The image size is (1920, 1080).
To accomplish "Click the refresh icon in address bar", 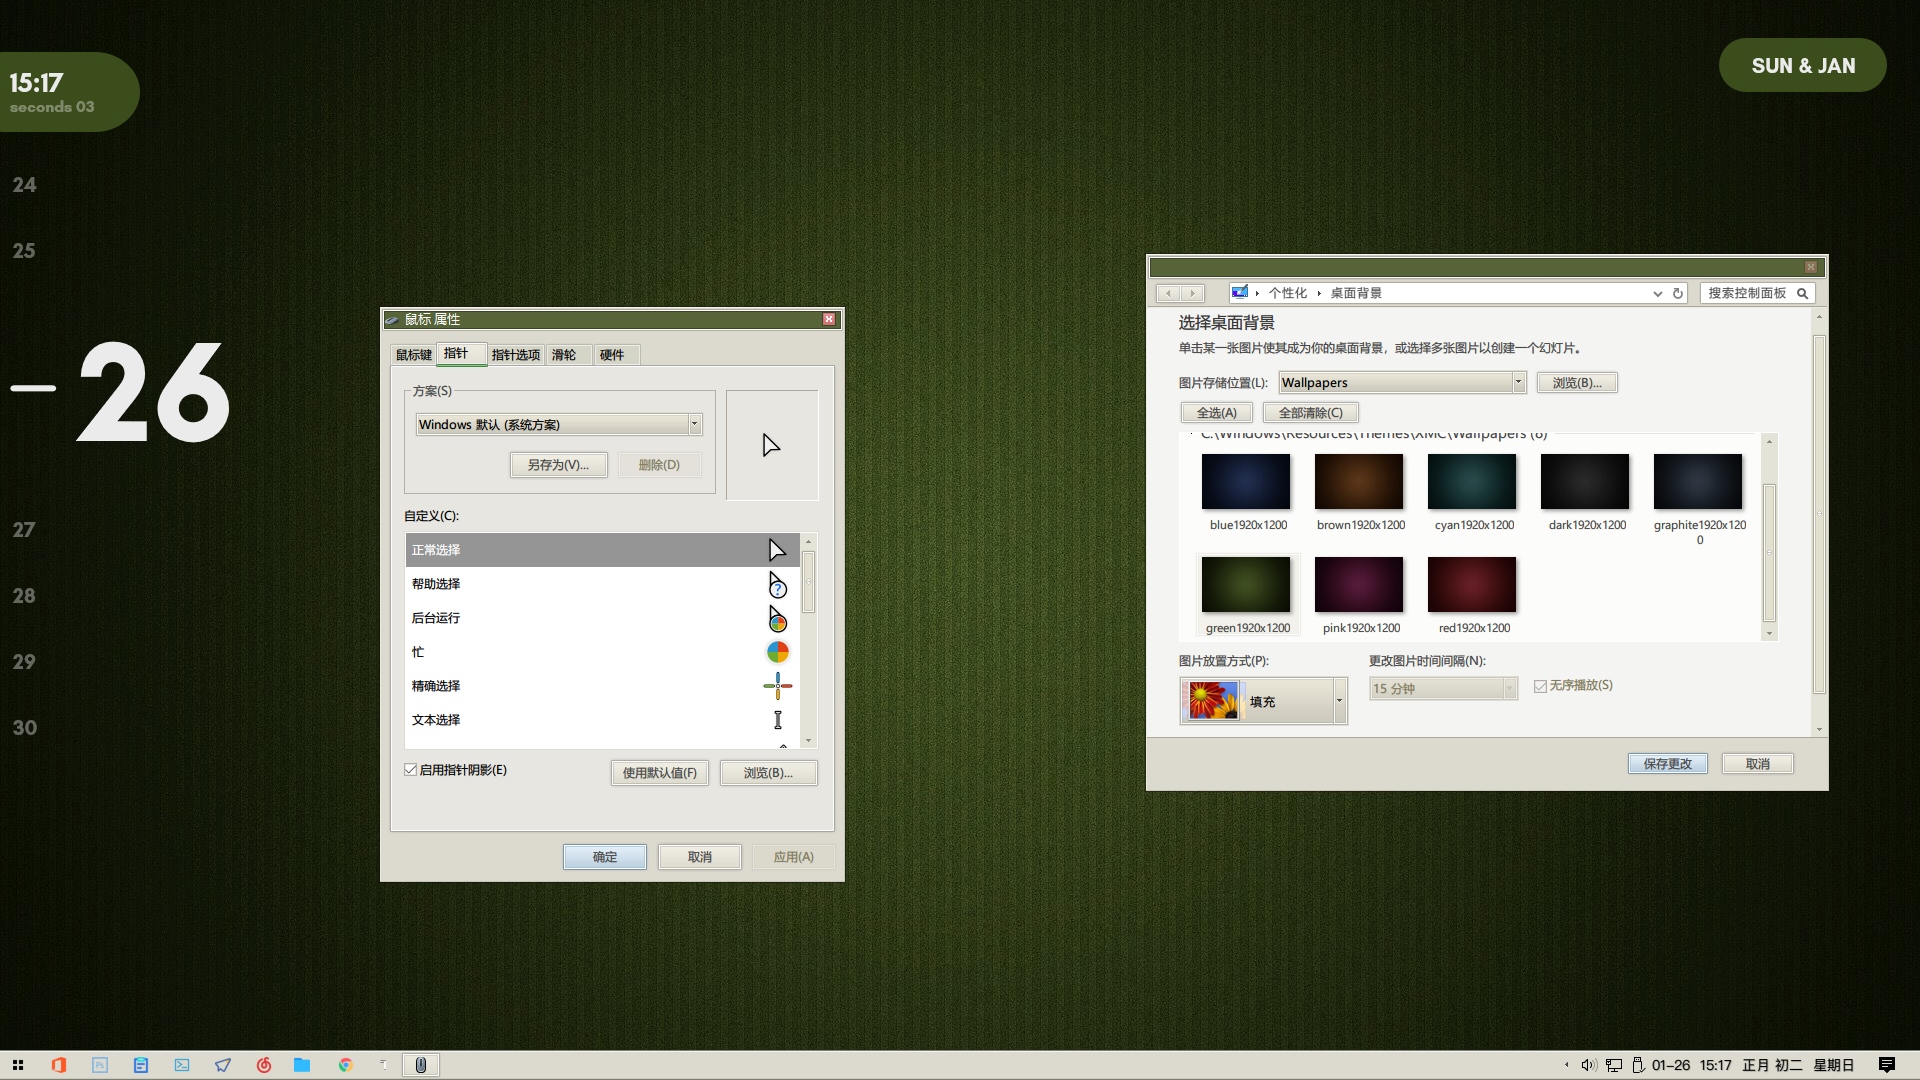I will 1678,293.
